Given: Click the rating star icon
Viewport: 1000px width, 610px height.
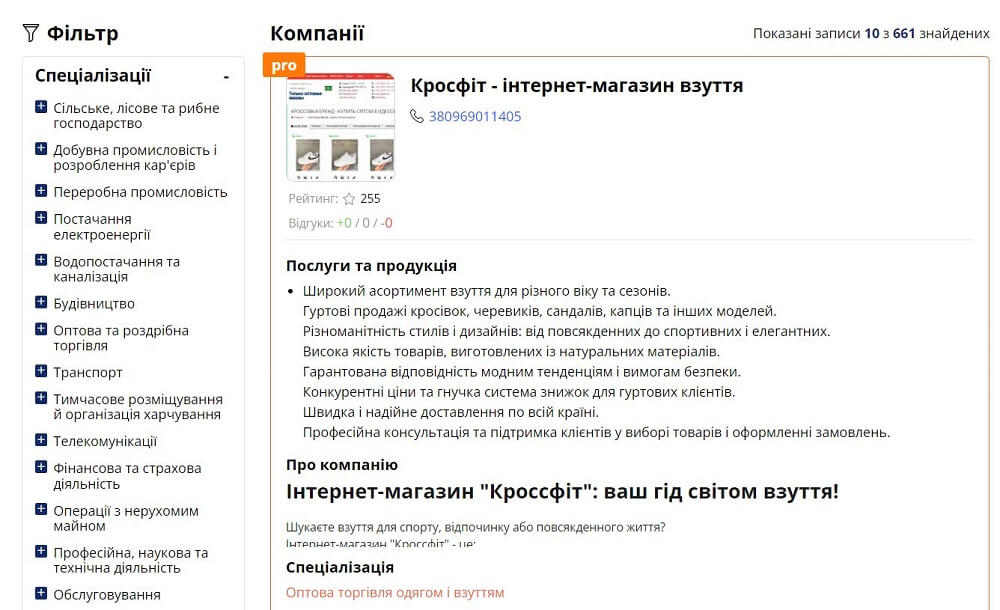Looking at the screenshot, I should pos(349,199).
